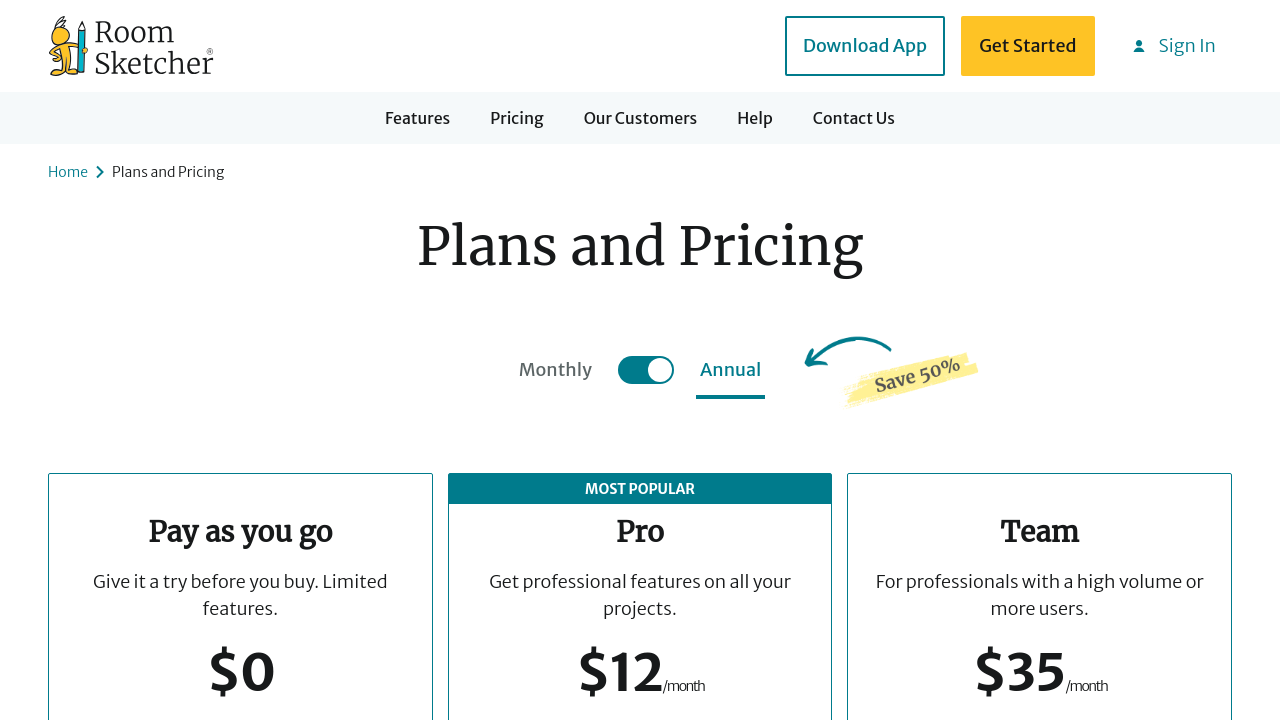The width and height of the screenshot is (1280, 720).
Task: Follow the Home breadcrumb link
Action: pyautogui.click(x=68, y=172)
